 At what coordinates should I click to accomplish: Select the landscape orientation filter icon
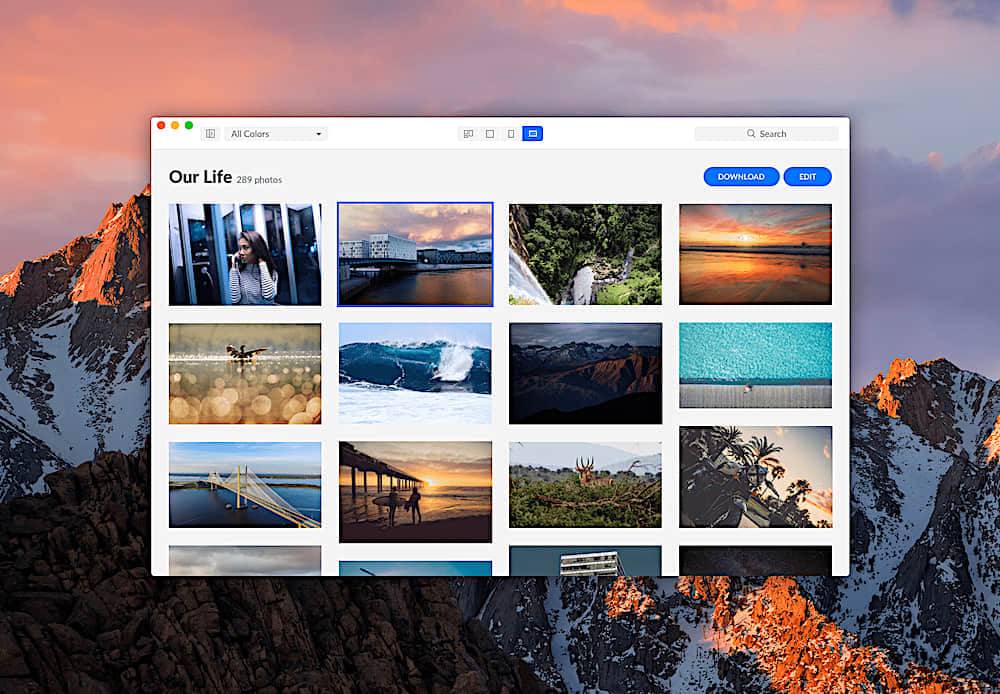click(x=533, y=134)
